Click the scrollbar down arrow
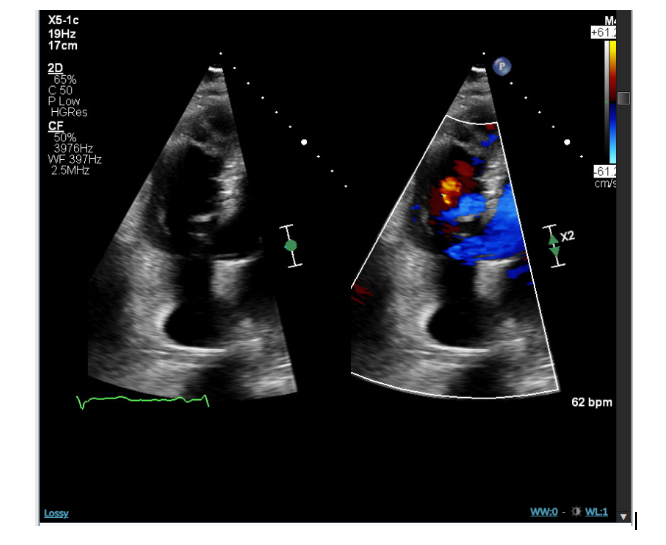The image size is (666, 545). [x=623, y=517]
